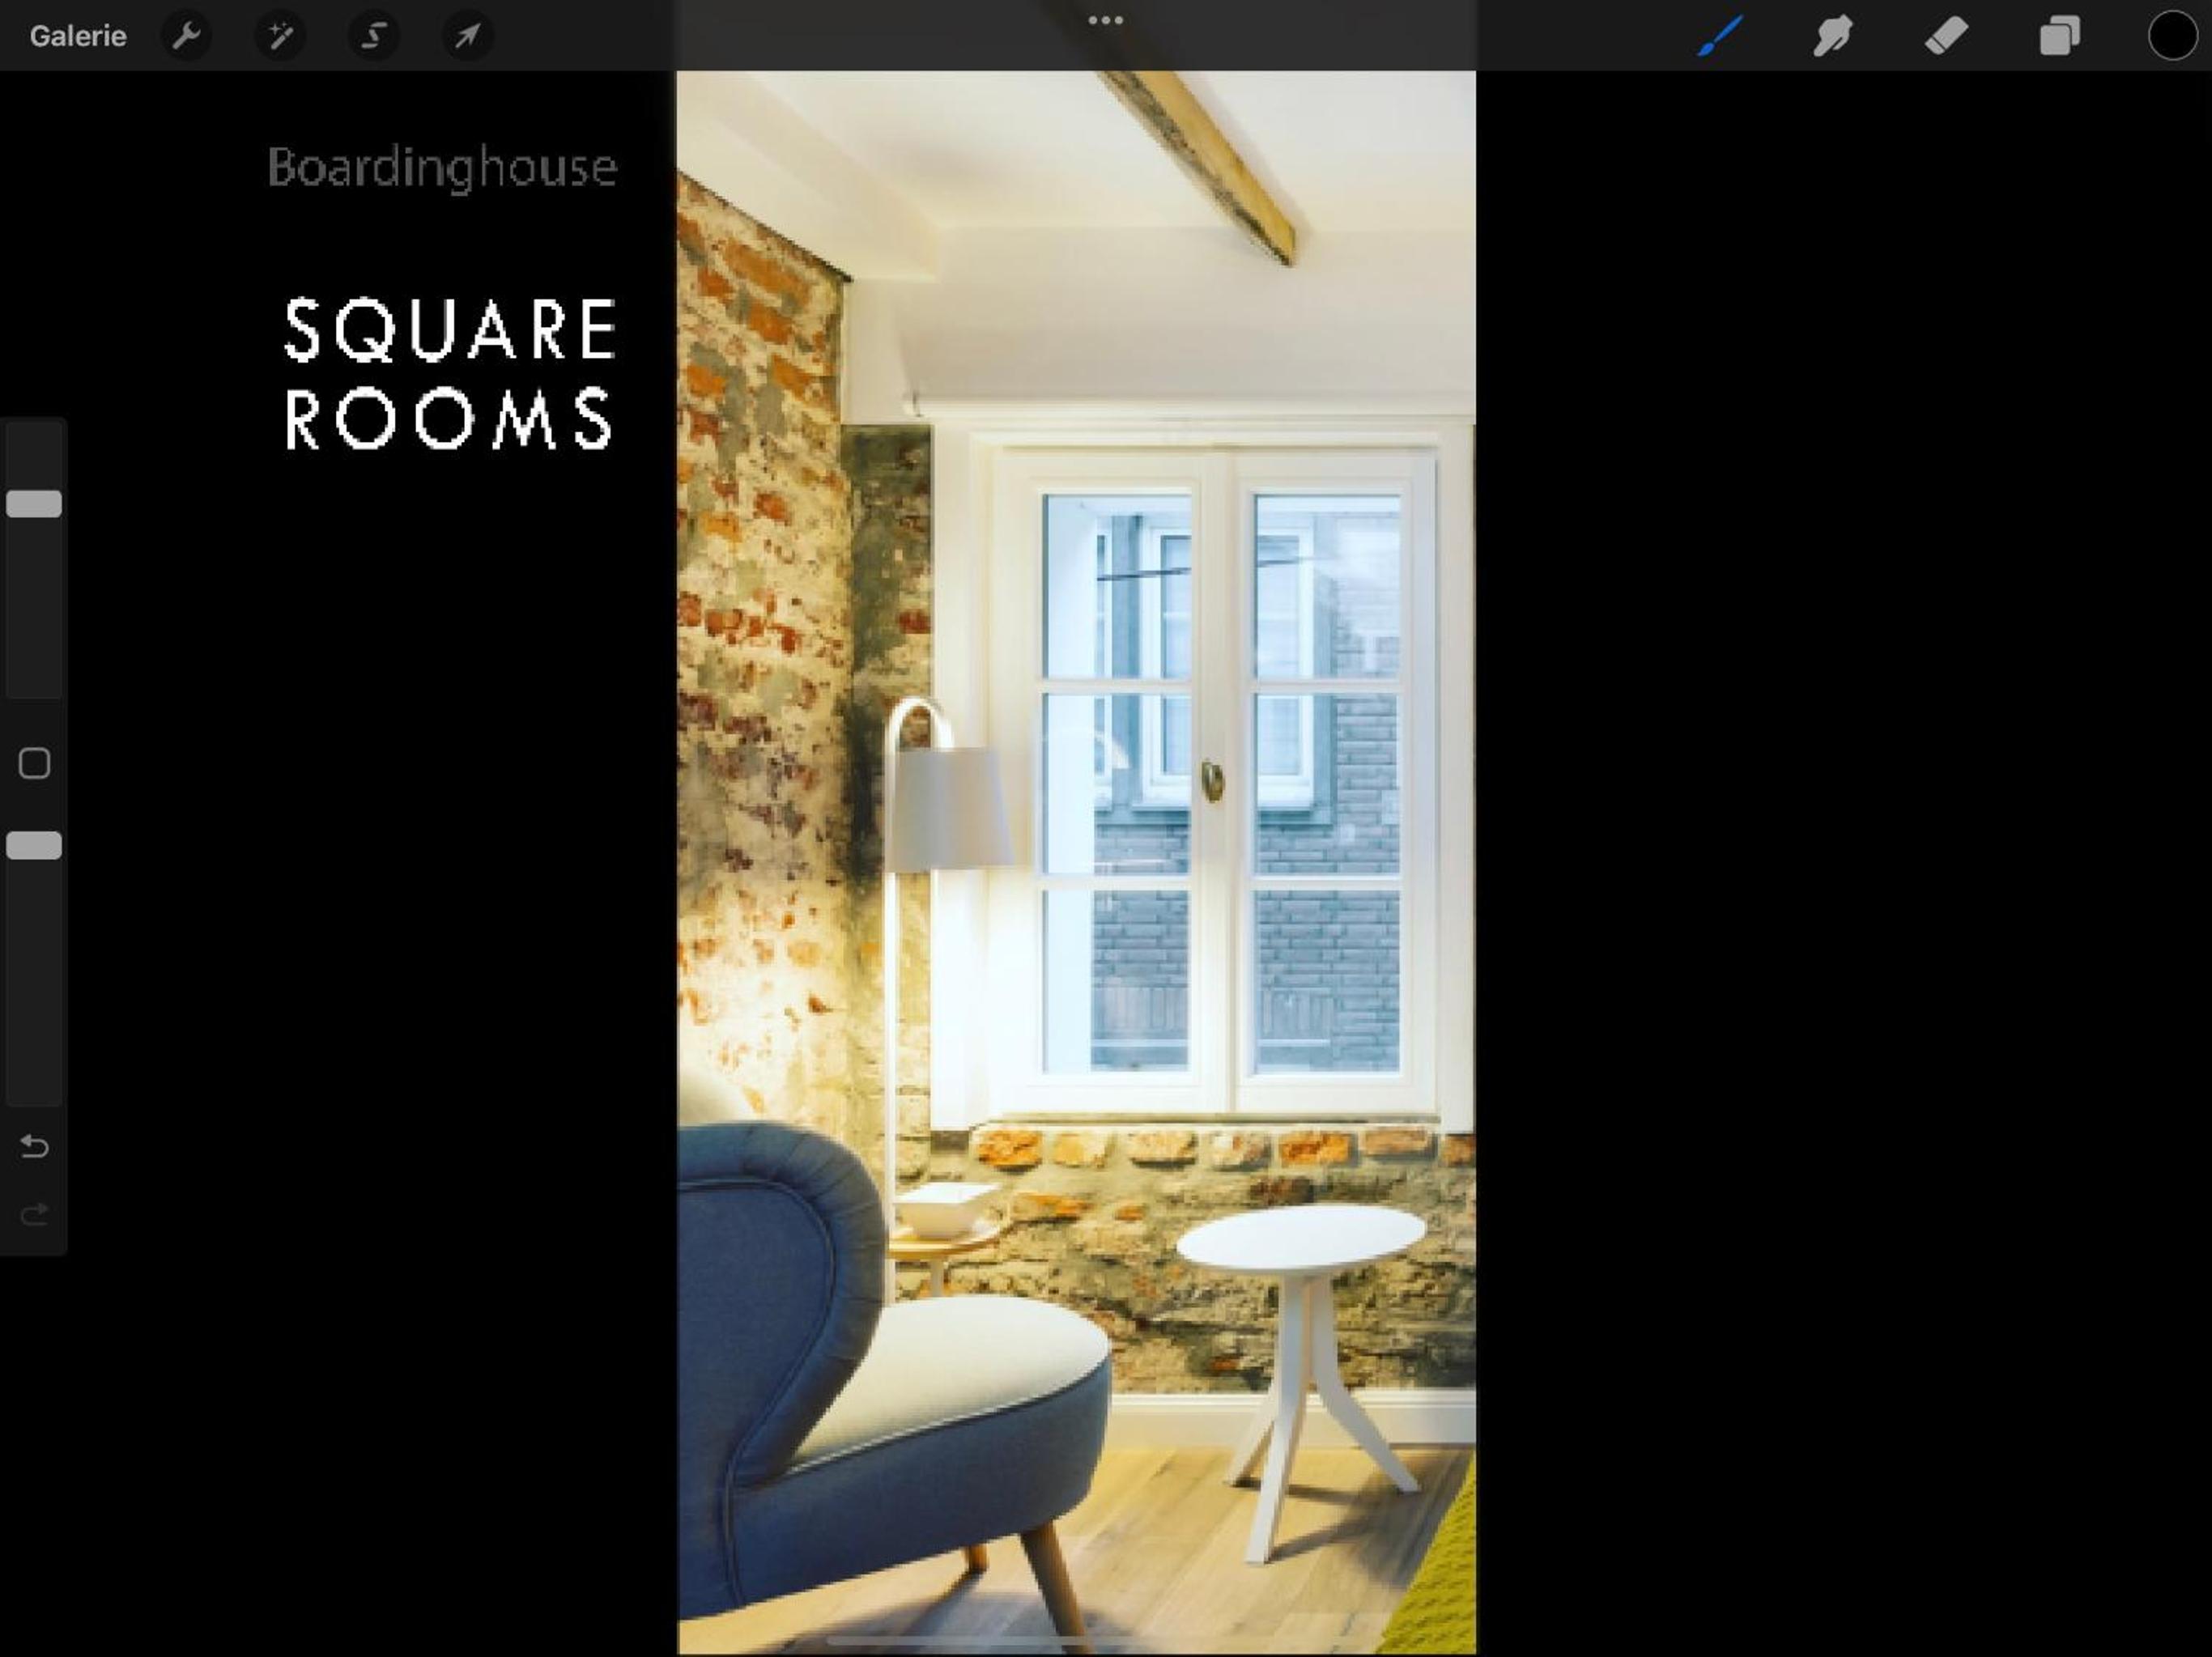Click the brush size slider handle

(34, 503)
